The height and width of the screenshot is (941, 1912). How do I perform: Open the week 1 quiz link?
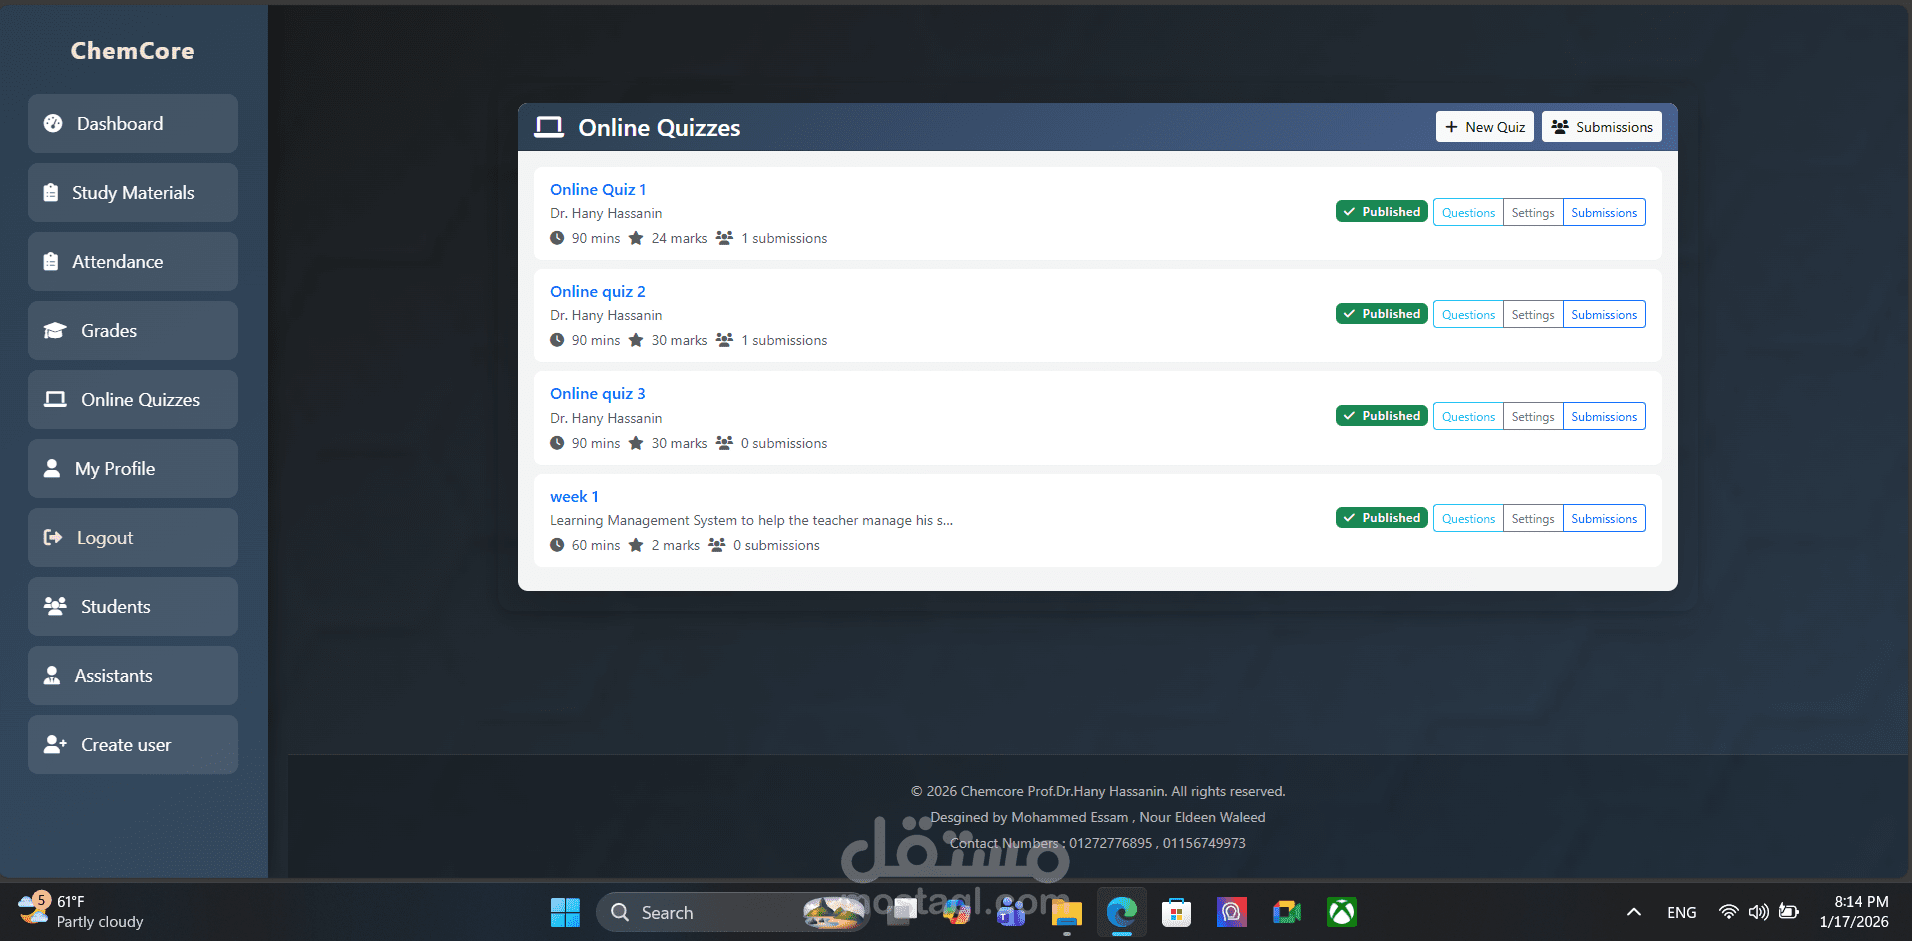point(574,496)
